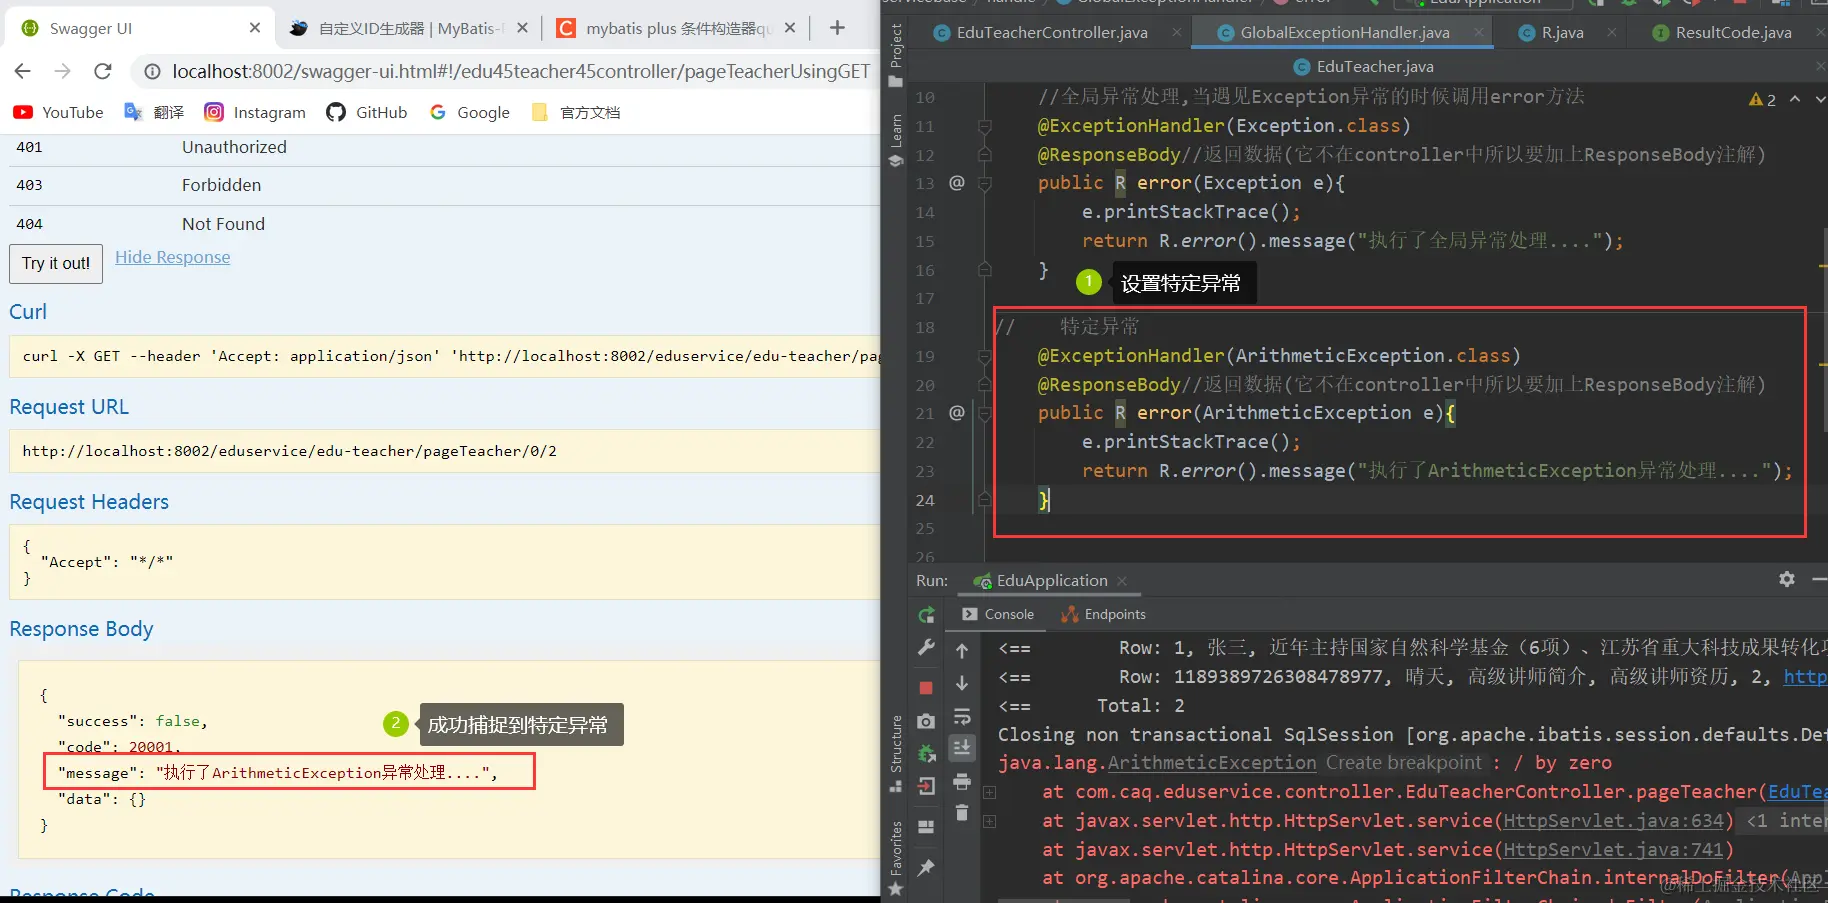
Task: Open the Google bookmark
Action: pyautogui.click(x=469, y=112)
